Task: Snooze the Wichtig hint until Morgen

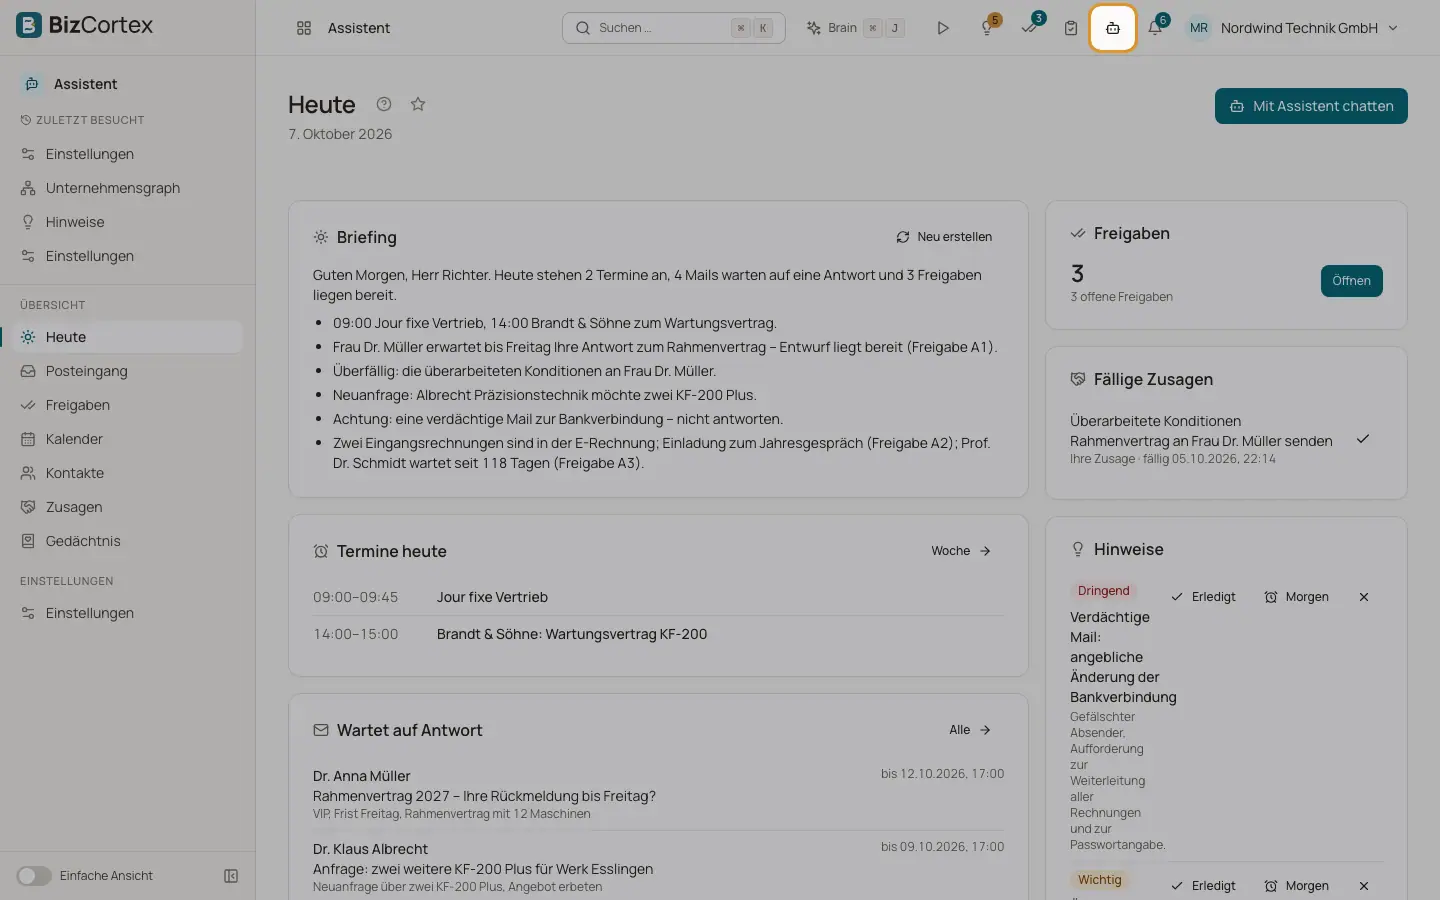Action: coord(1296,886)
